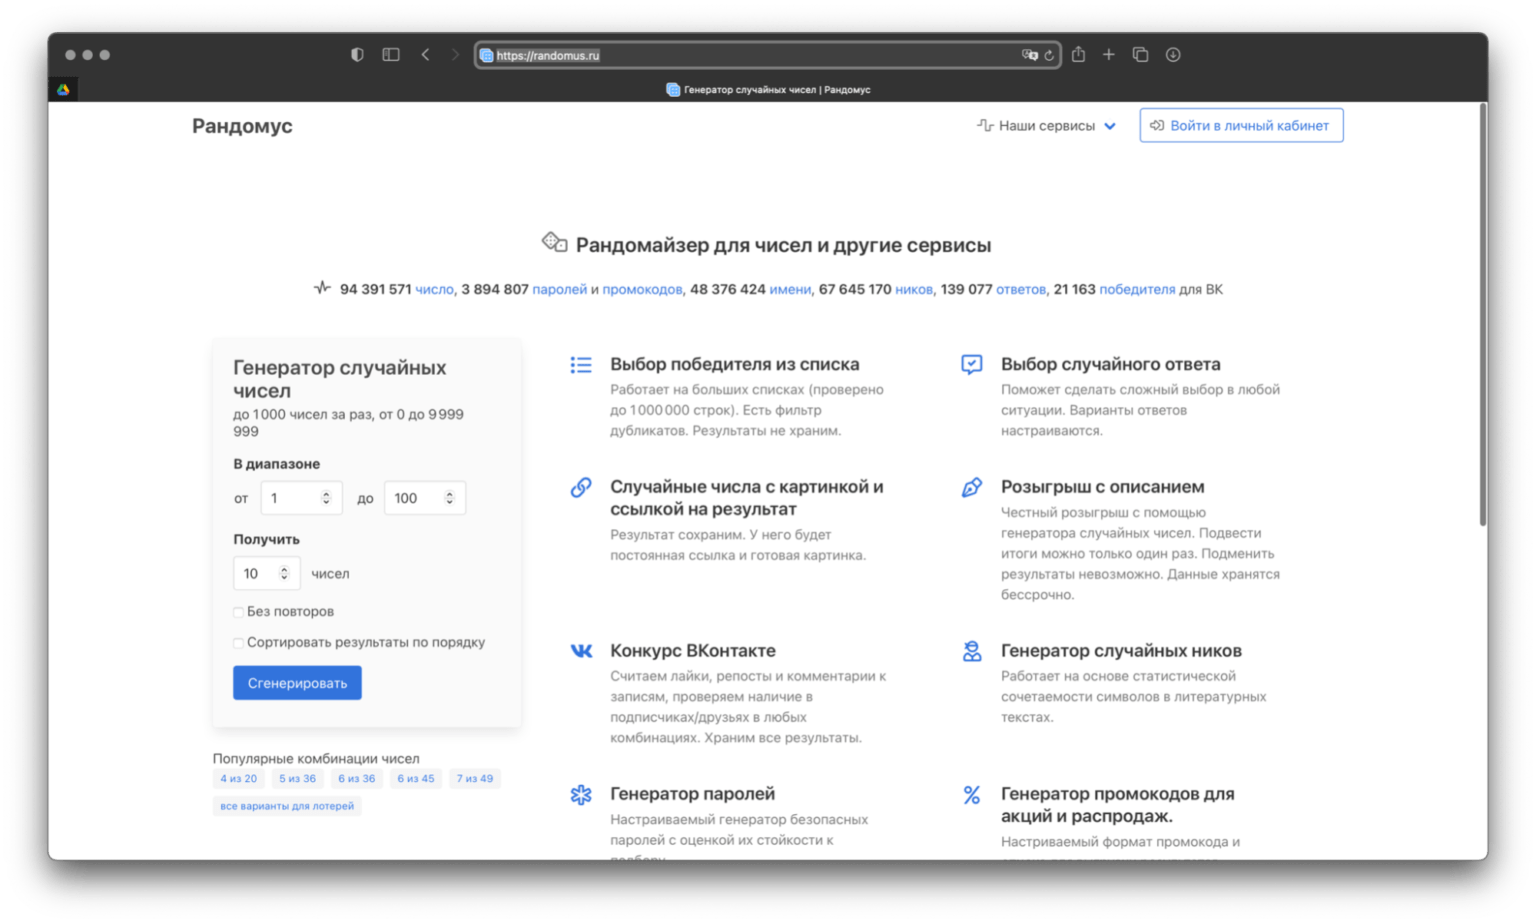Click the percent icon for Генератор промокодов
The image size is (1536, 924).
[972, 795]
